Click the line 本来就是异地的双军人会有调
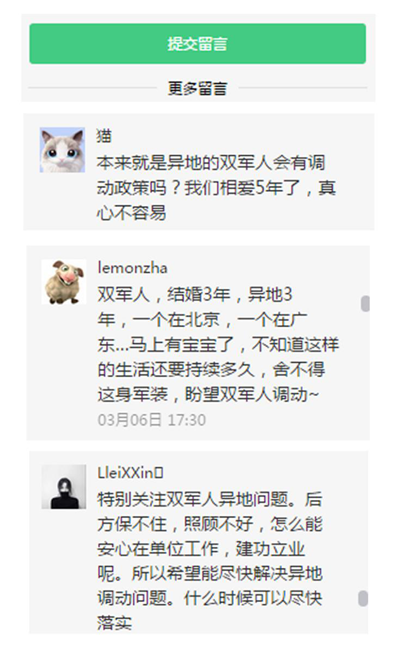The height and width of the screenshot is (654, 400). click(211, 163)
